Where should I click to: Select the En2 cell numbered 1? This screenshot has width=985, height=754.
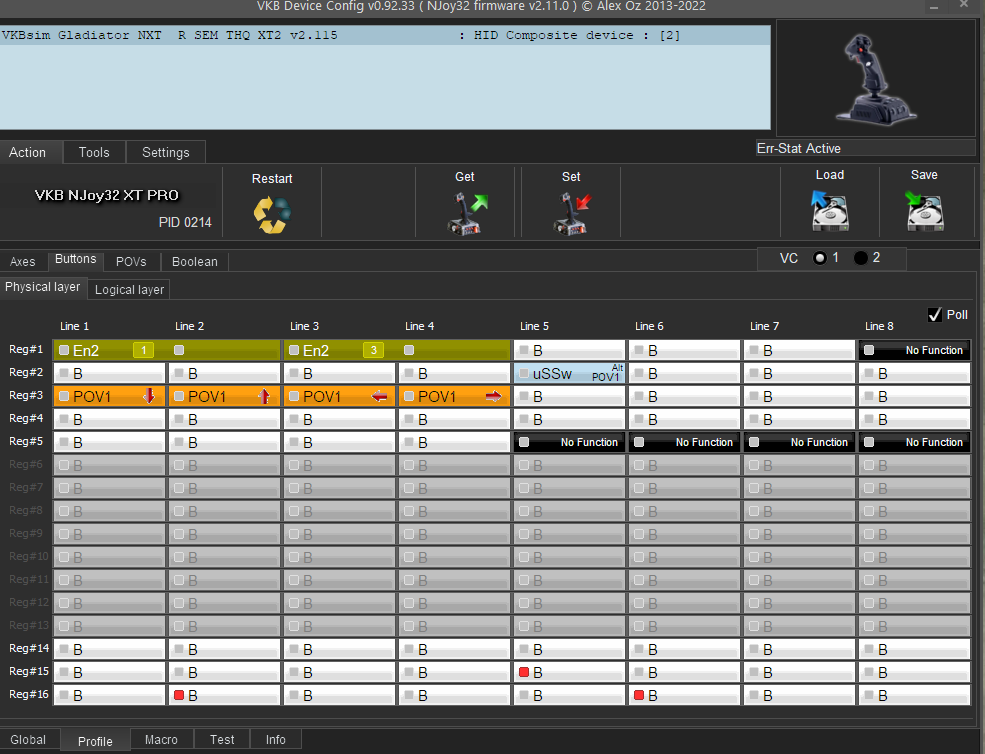pos(109,350)
